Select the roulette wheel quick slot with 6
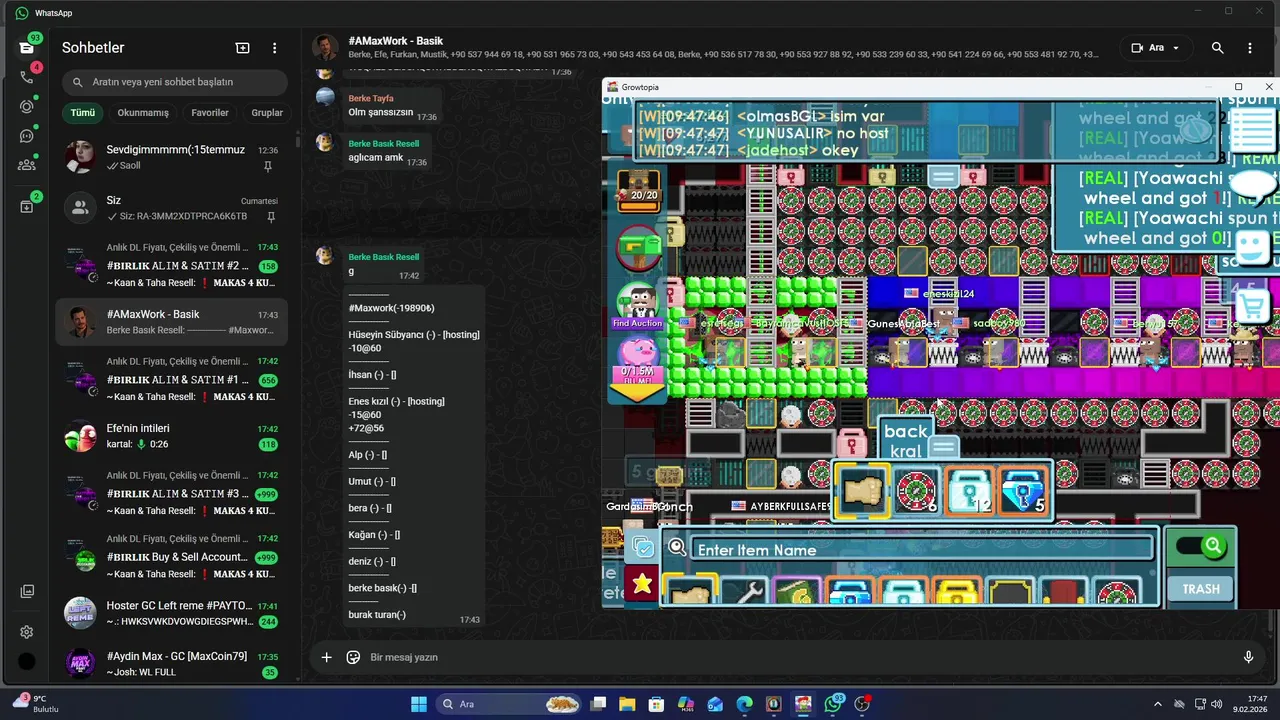1280x720 pixels. tap(916, 492)
